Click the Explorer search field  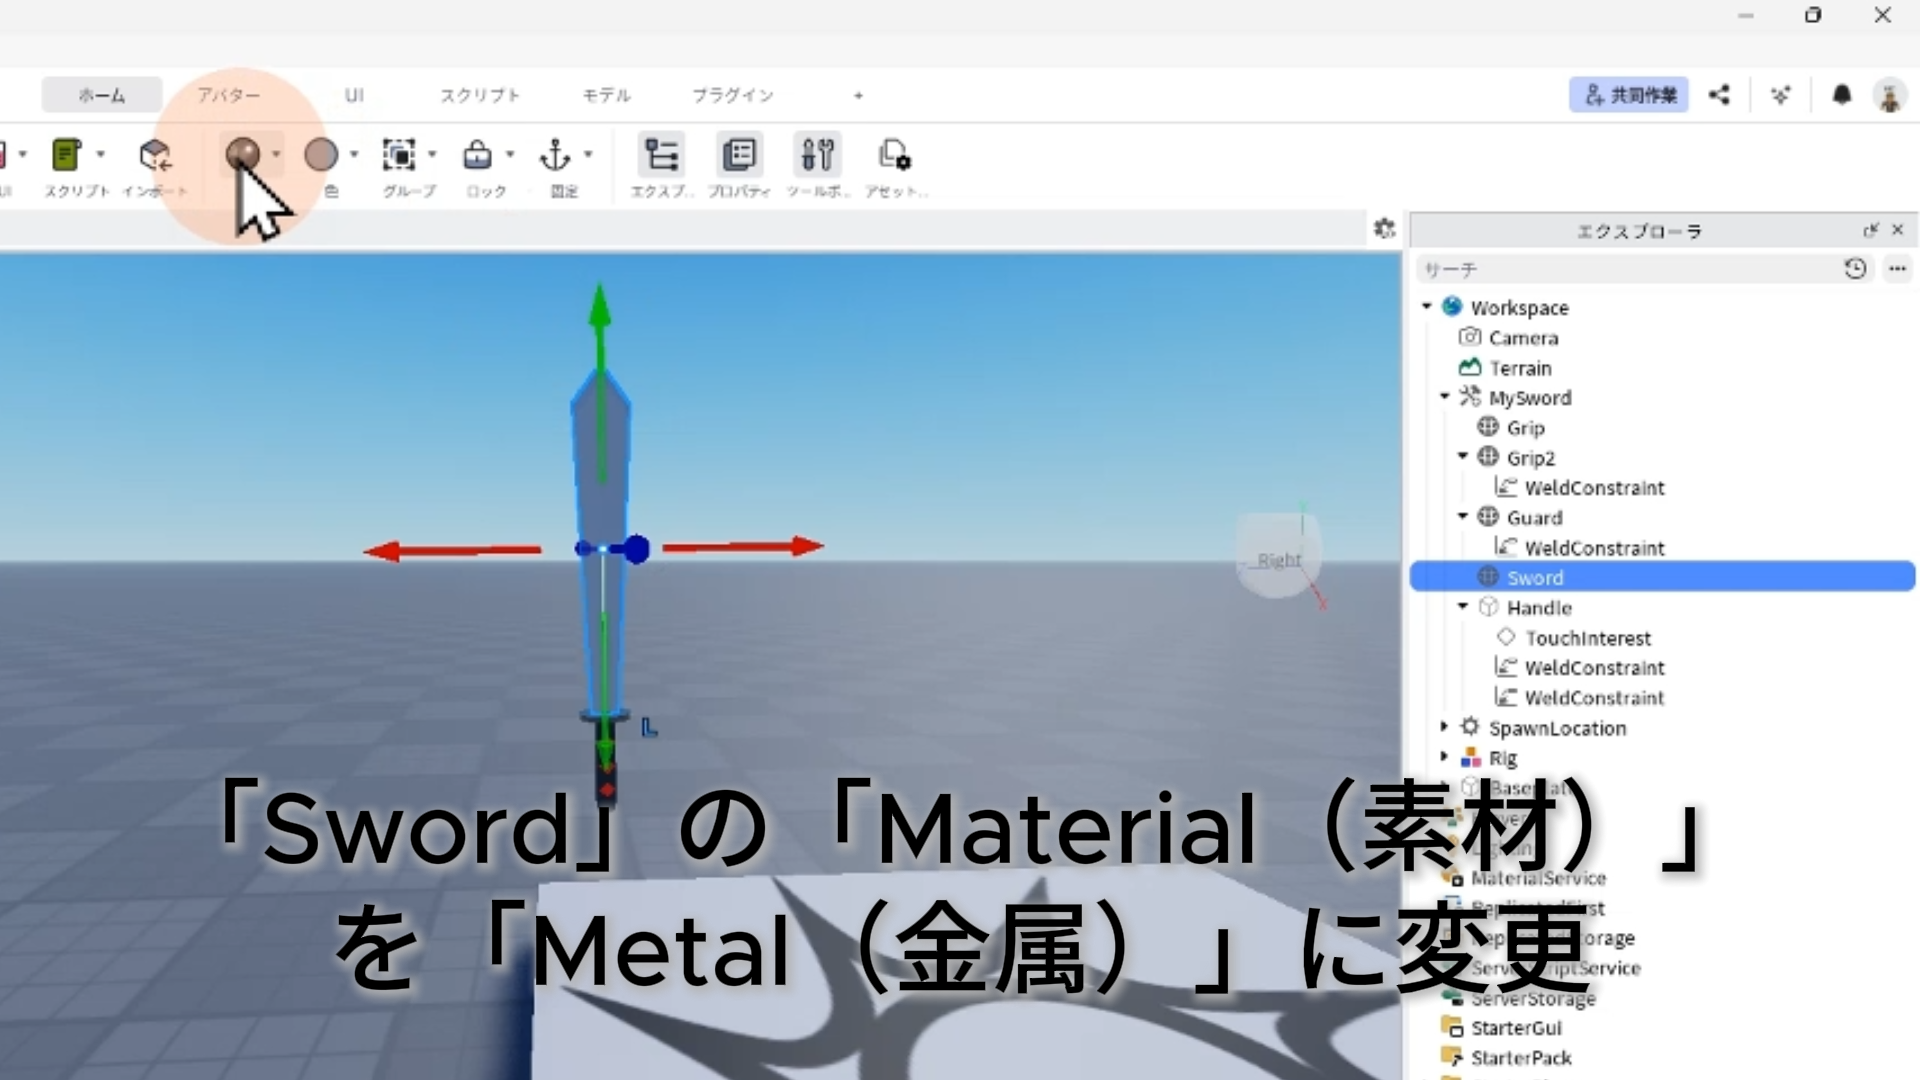click(x=1620, y=269)
